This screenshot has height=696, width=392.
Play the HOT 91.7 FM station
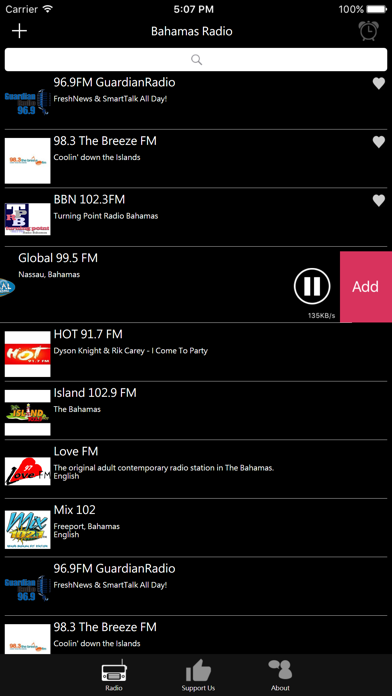[196, 352]
